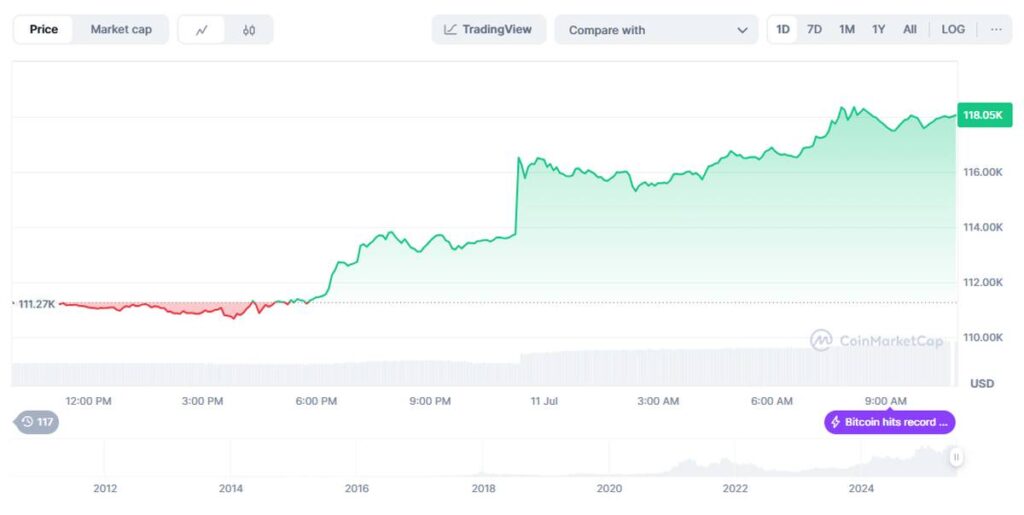
Task: Click the 11 Jul date label
Action: point(544,401)
